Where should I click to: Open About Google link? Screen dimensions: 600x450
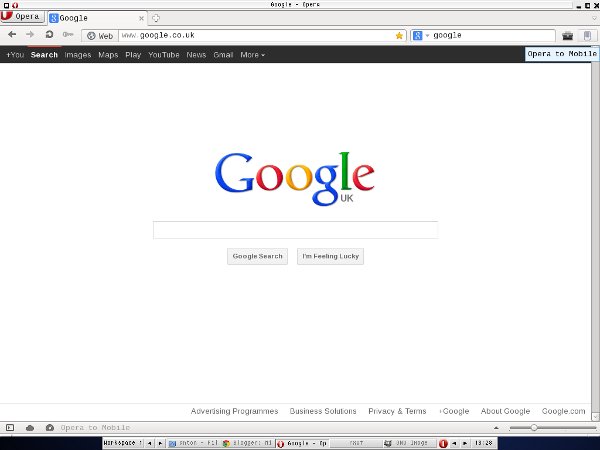[505, 411]
